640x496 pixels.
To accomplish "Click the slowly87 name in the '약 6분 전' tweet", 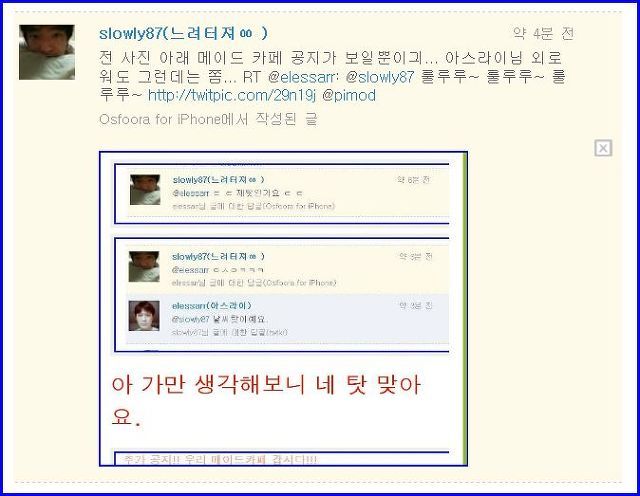I will [x=218, y=180].
